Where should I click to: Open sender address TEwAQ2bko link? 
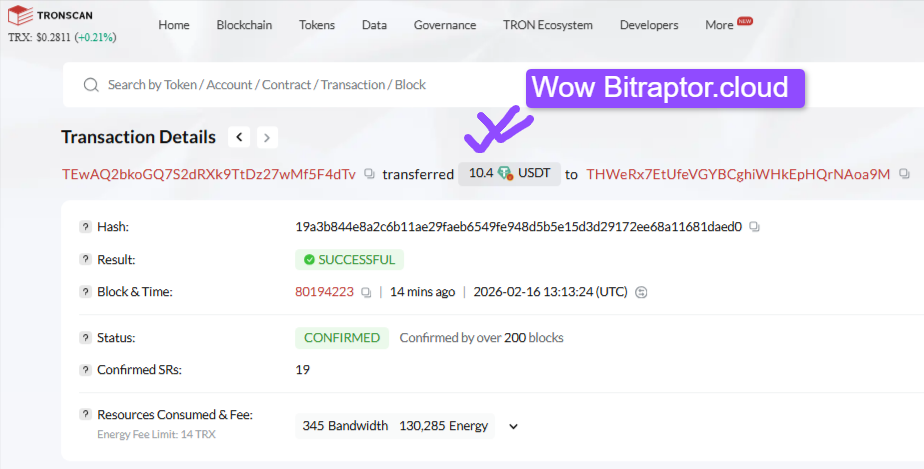point(208,174)
